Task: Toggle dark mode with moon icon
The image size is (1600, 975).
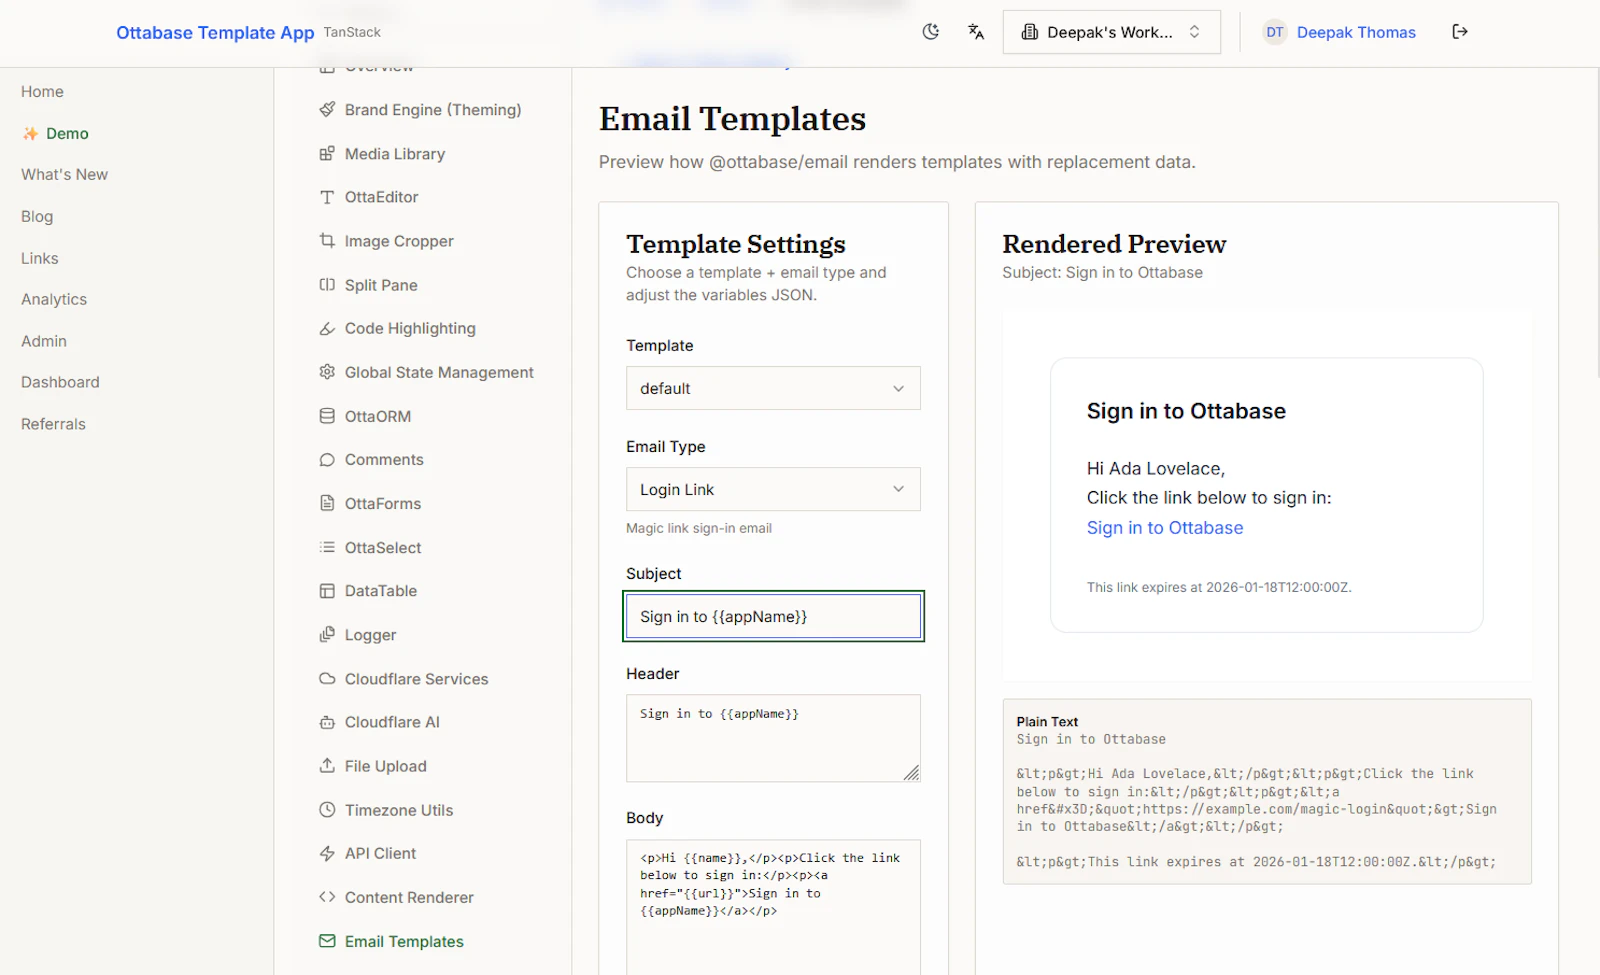Action: coord(931,31)
